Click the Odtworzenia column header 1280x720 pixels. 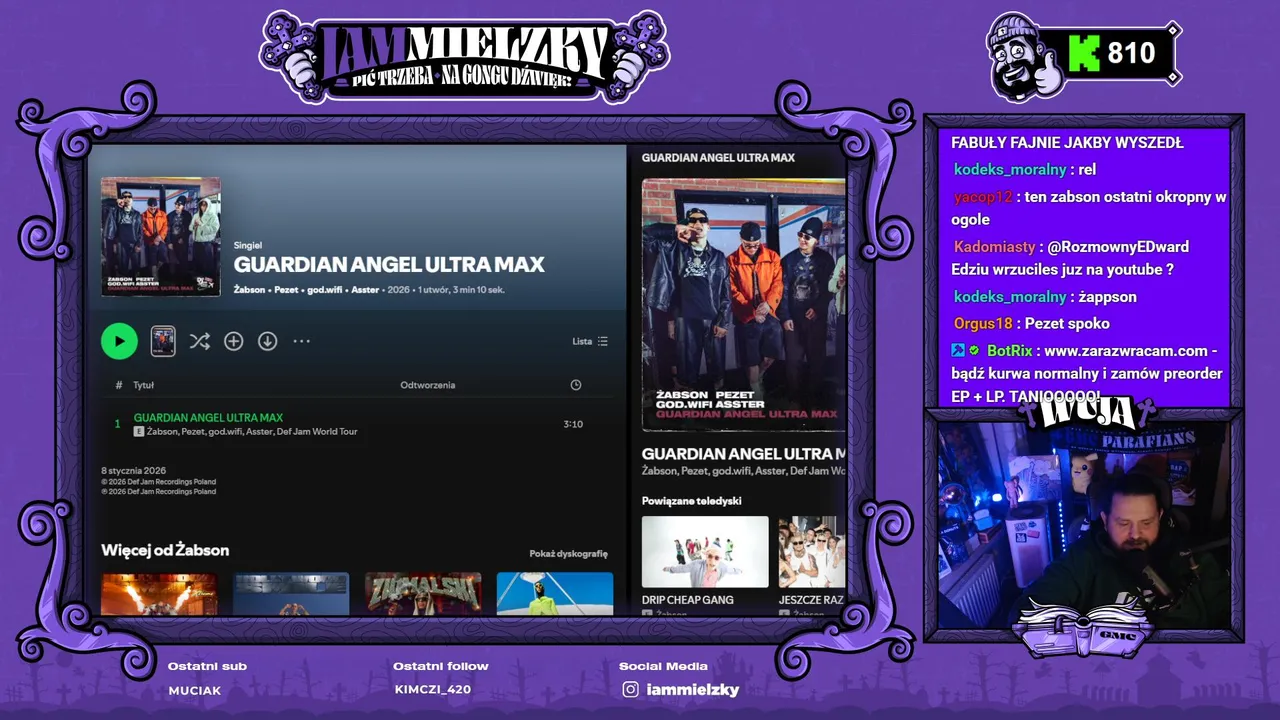click(x=428, y=385)
